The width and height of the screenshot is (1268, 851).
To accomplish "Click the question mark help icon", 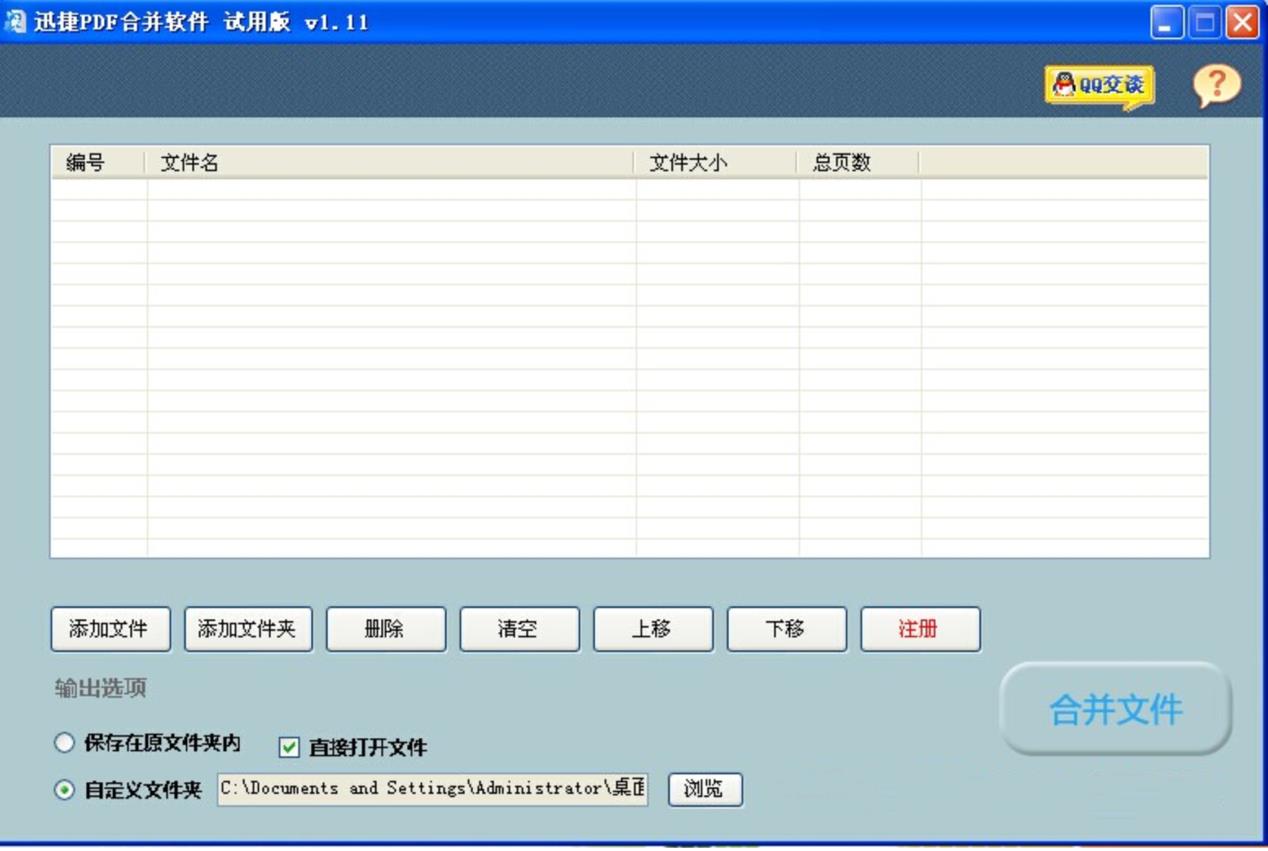I will (1216, 85).
